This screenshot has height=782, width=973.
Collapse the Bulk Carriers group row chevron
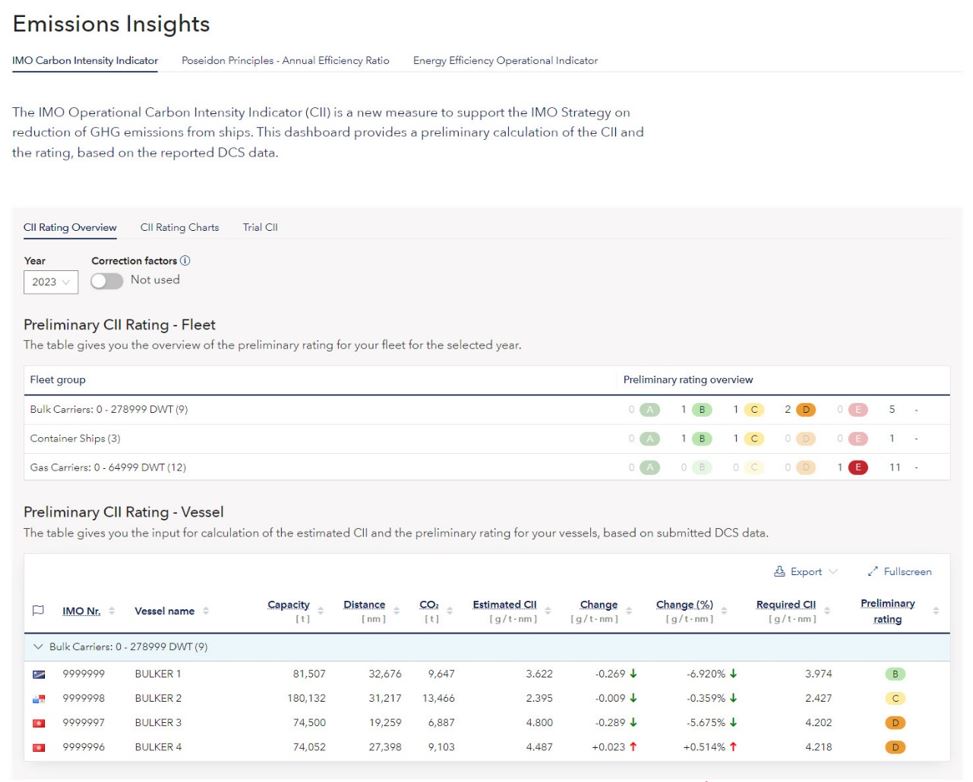click(x=38, y=647)
